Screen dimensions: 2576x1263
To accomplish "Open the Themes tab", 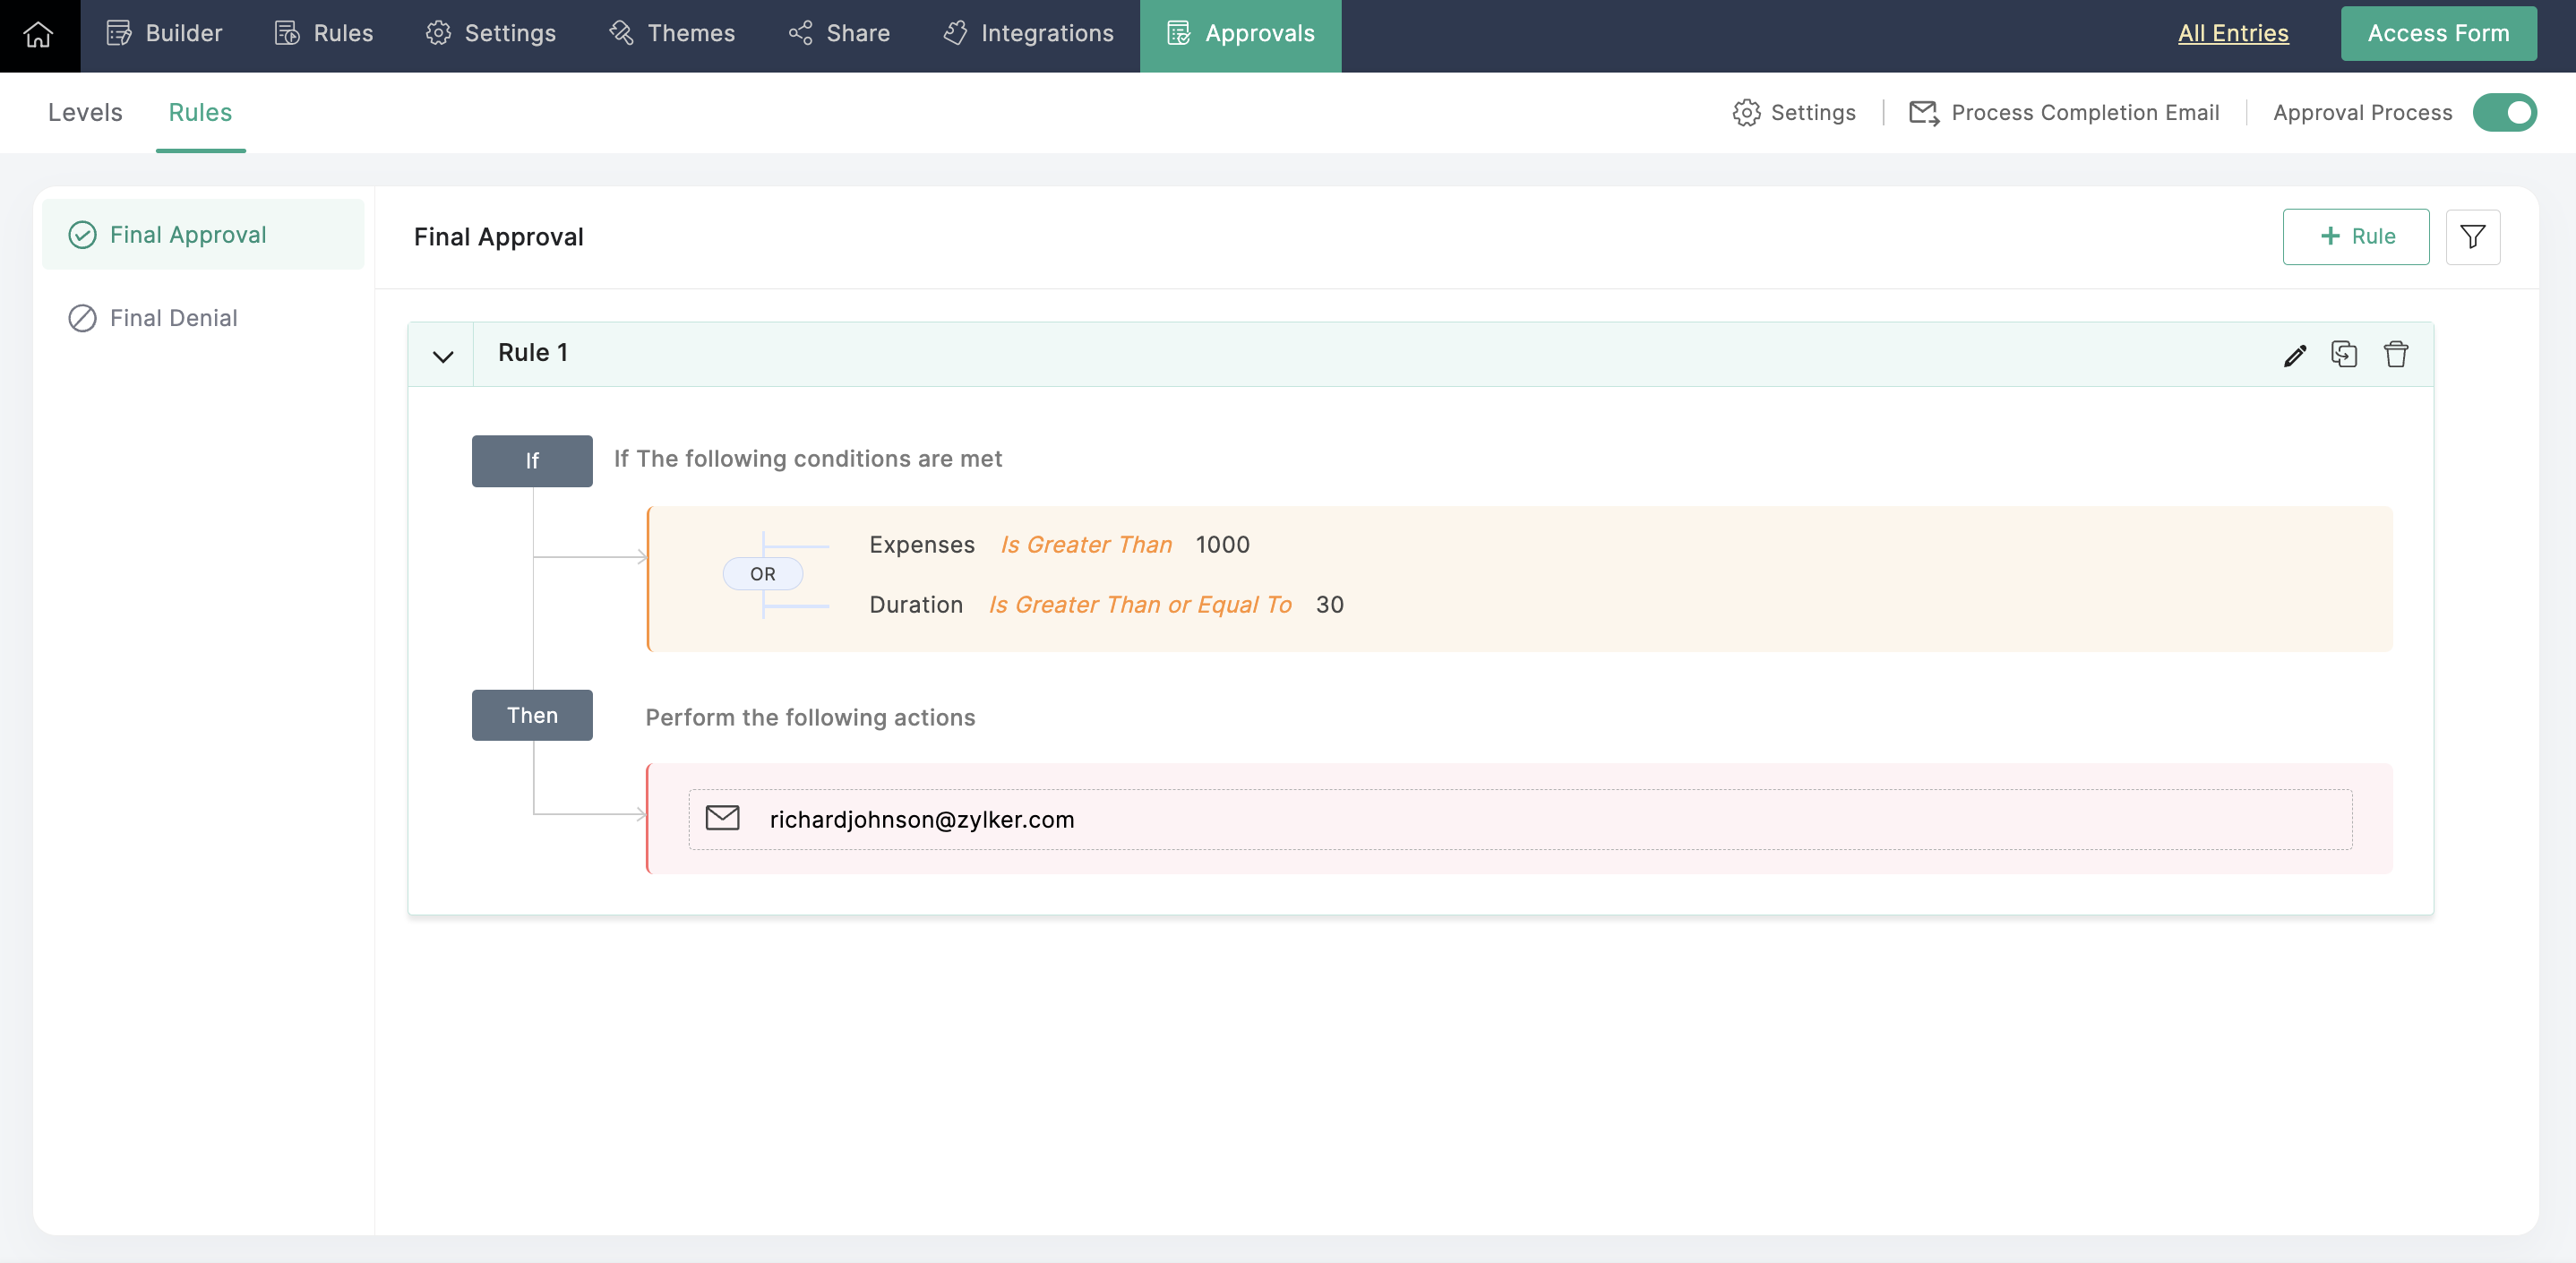I will pos(672,34).
